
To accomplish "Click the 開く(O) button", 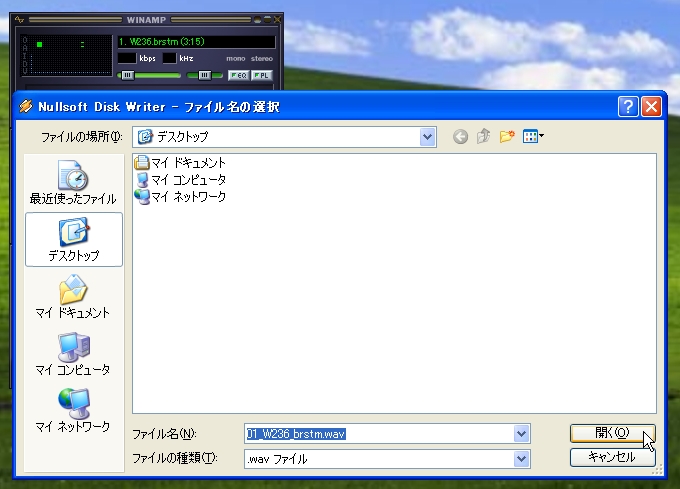I will tap(612, 433).
